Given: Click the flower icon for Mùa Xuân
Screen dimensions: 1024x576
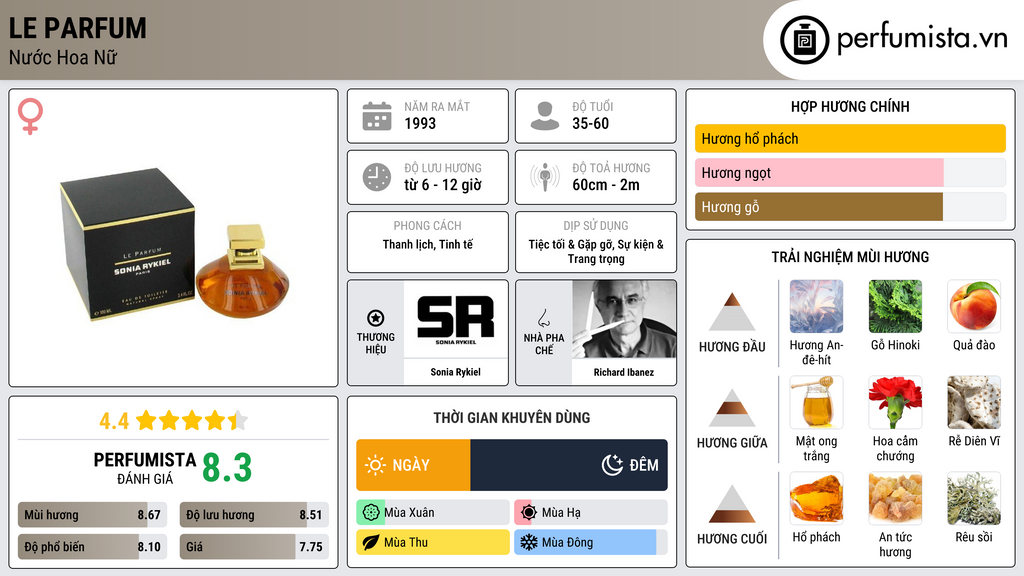Looking at the screenshot, I should click(371, 513).
